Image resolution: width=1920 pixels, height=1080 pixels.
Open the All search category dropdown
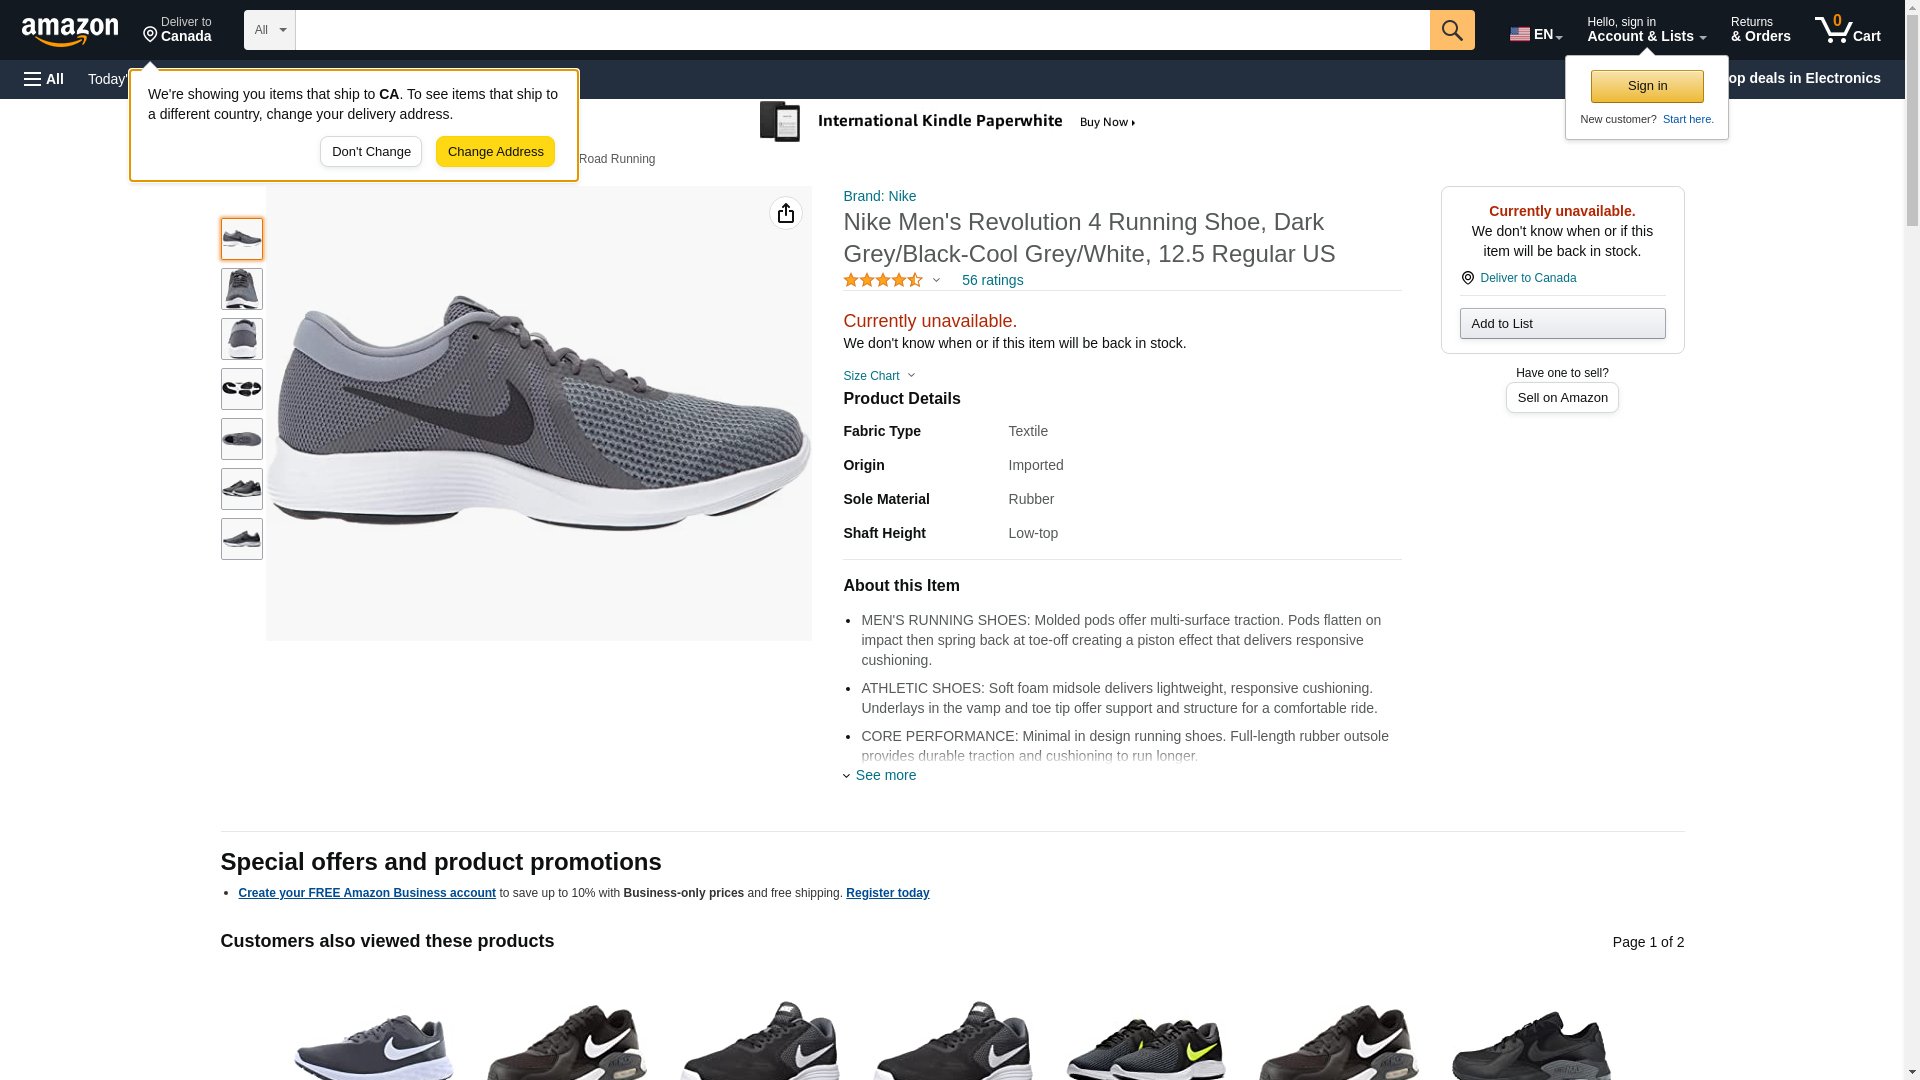tap(269, 30)
